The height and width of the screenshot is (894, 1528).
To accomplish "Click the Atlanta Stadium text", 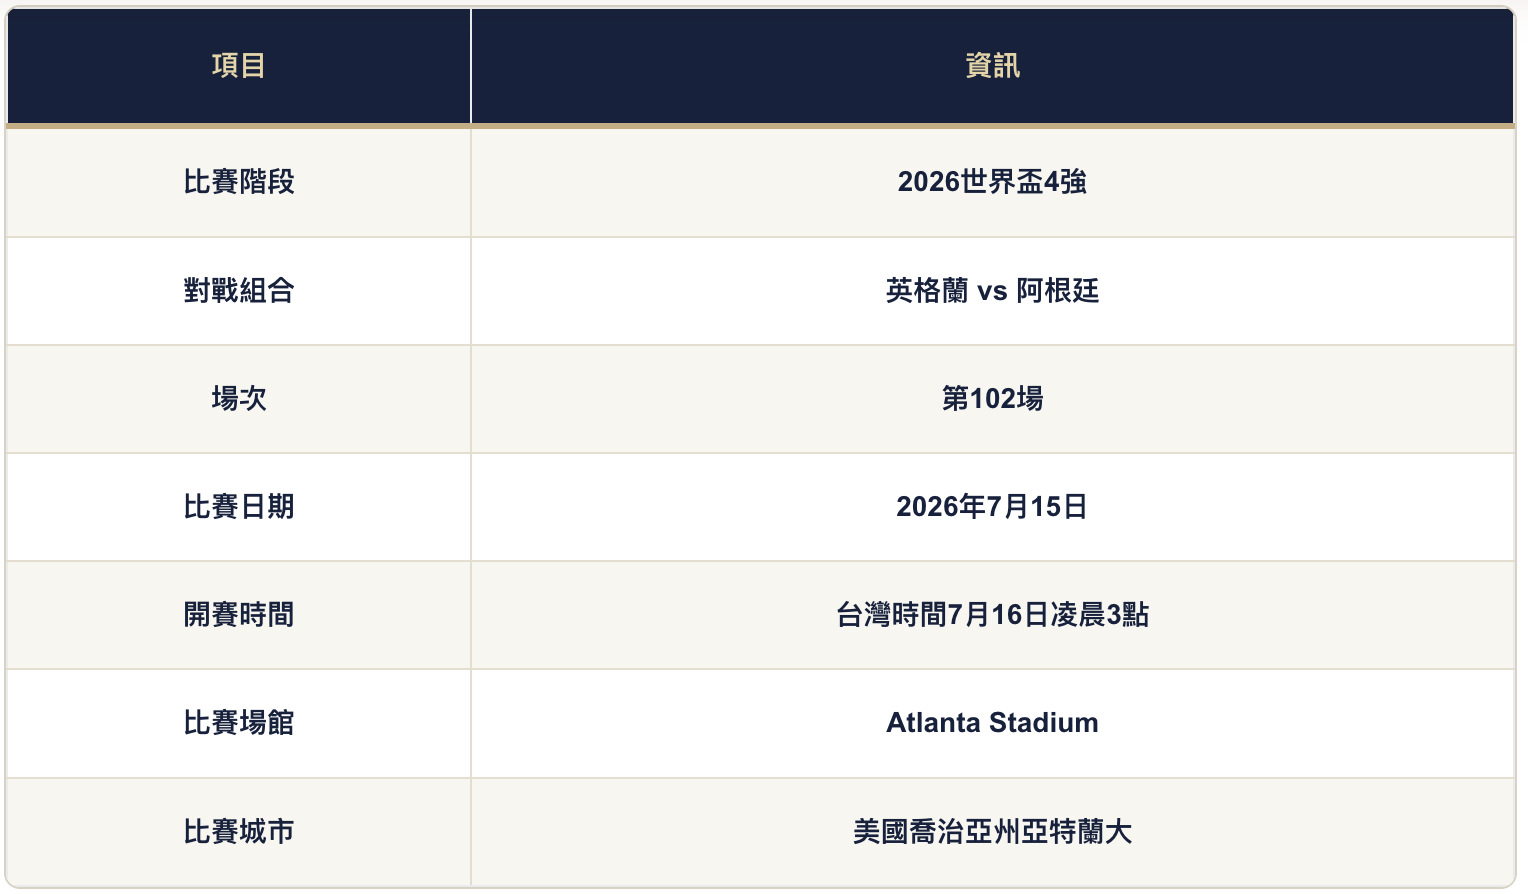I will (992, 723).
